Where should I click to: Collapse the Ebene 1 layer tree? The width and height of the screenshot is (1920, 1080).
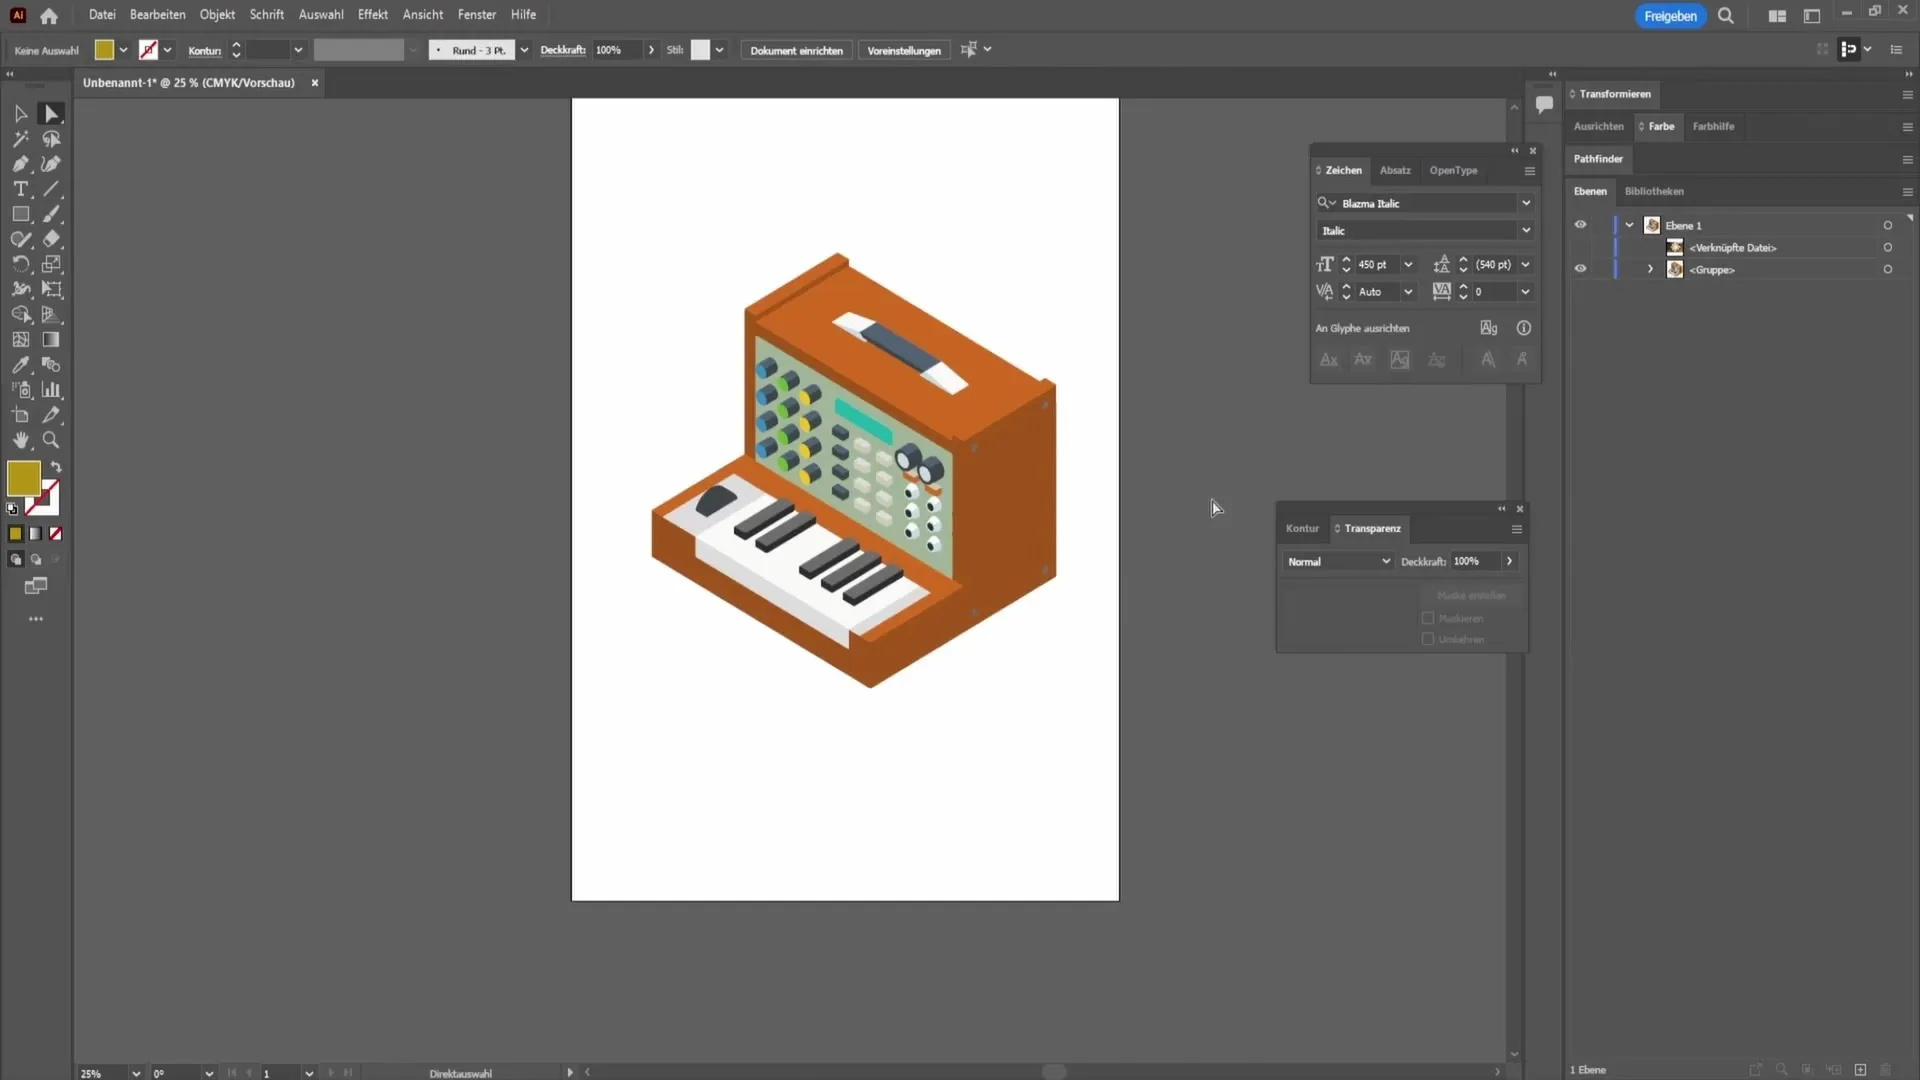[x=1629, y=225]
